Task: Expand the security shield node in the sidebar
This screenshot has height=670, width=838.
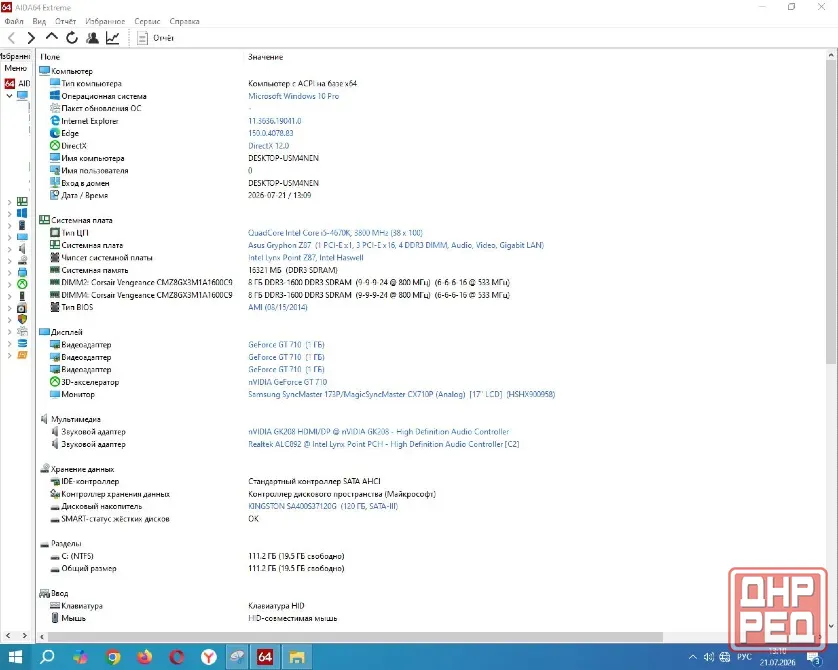Action: tap(9, 320)
